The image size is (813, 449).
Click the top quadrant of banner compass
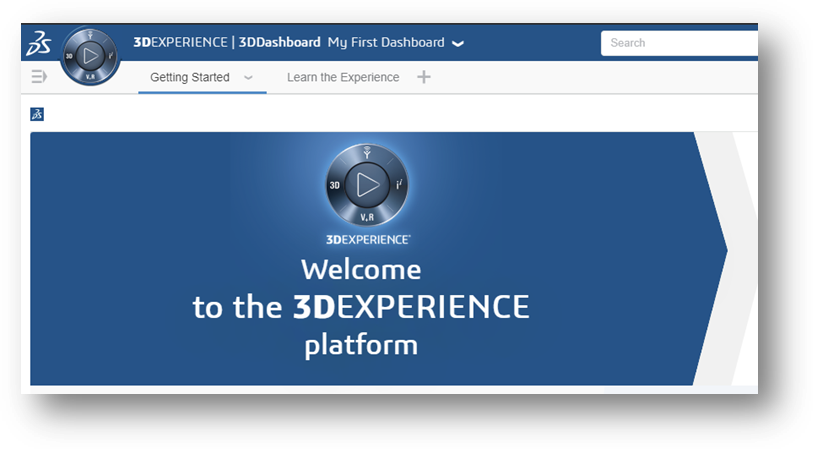(367, 152)
